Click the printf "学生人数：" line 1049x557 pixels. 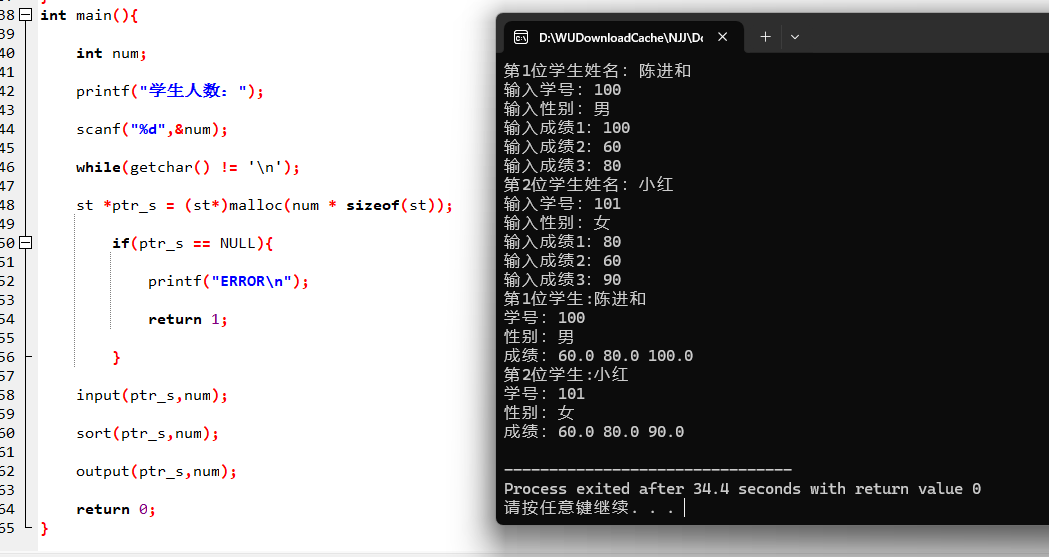click(x=170, y=91)
